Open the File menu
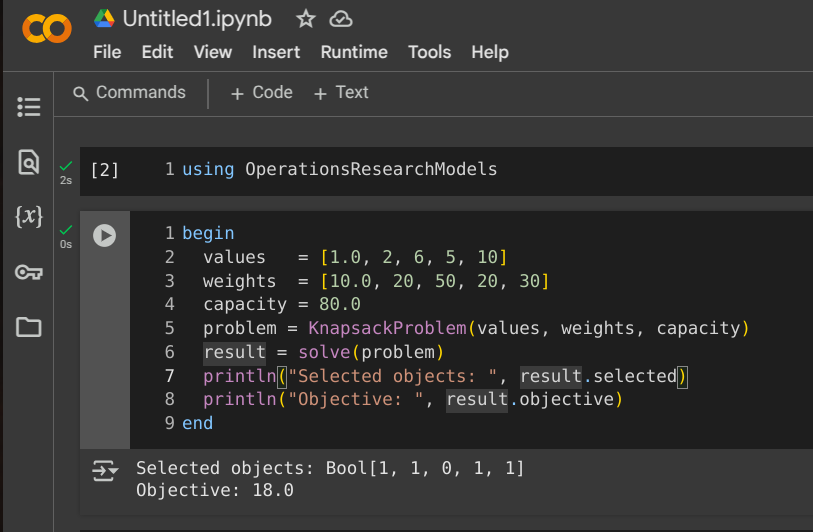Image resolution: width=813 pixels, height=532 pixels. tap(107, 52)
